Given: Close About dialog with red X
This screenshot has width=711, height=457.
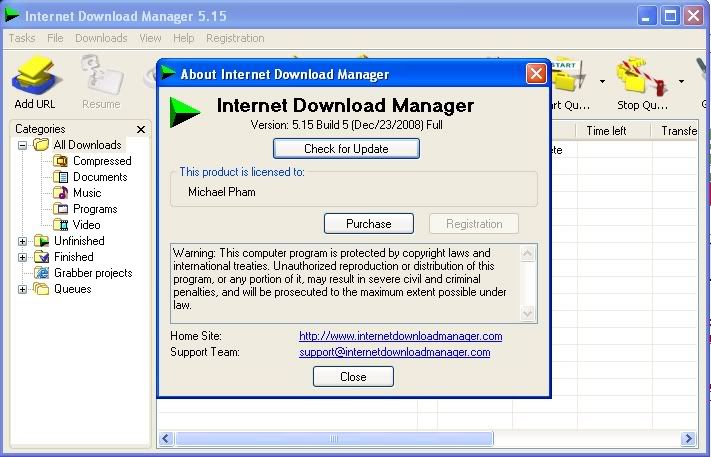Looking at the screenshot, I should [x=536, y=73].
